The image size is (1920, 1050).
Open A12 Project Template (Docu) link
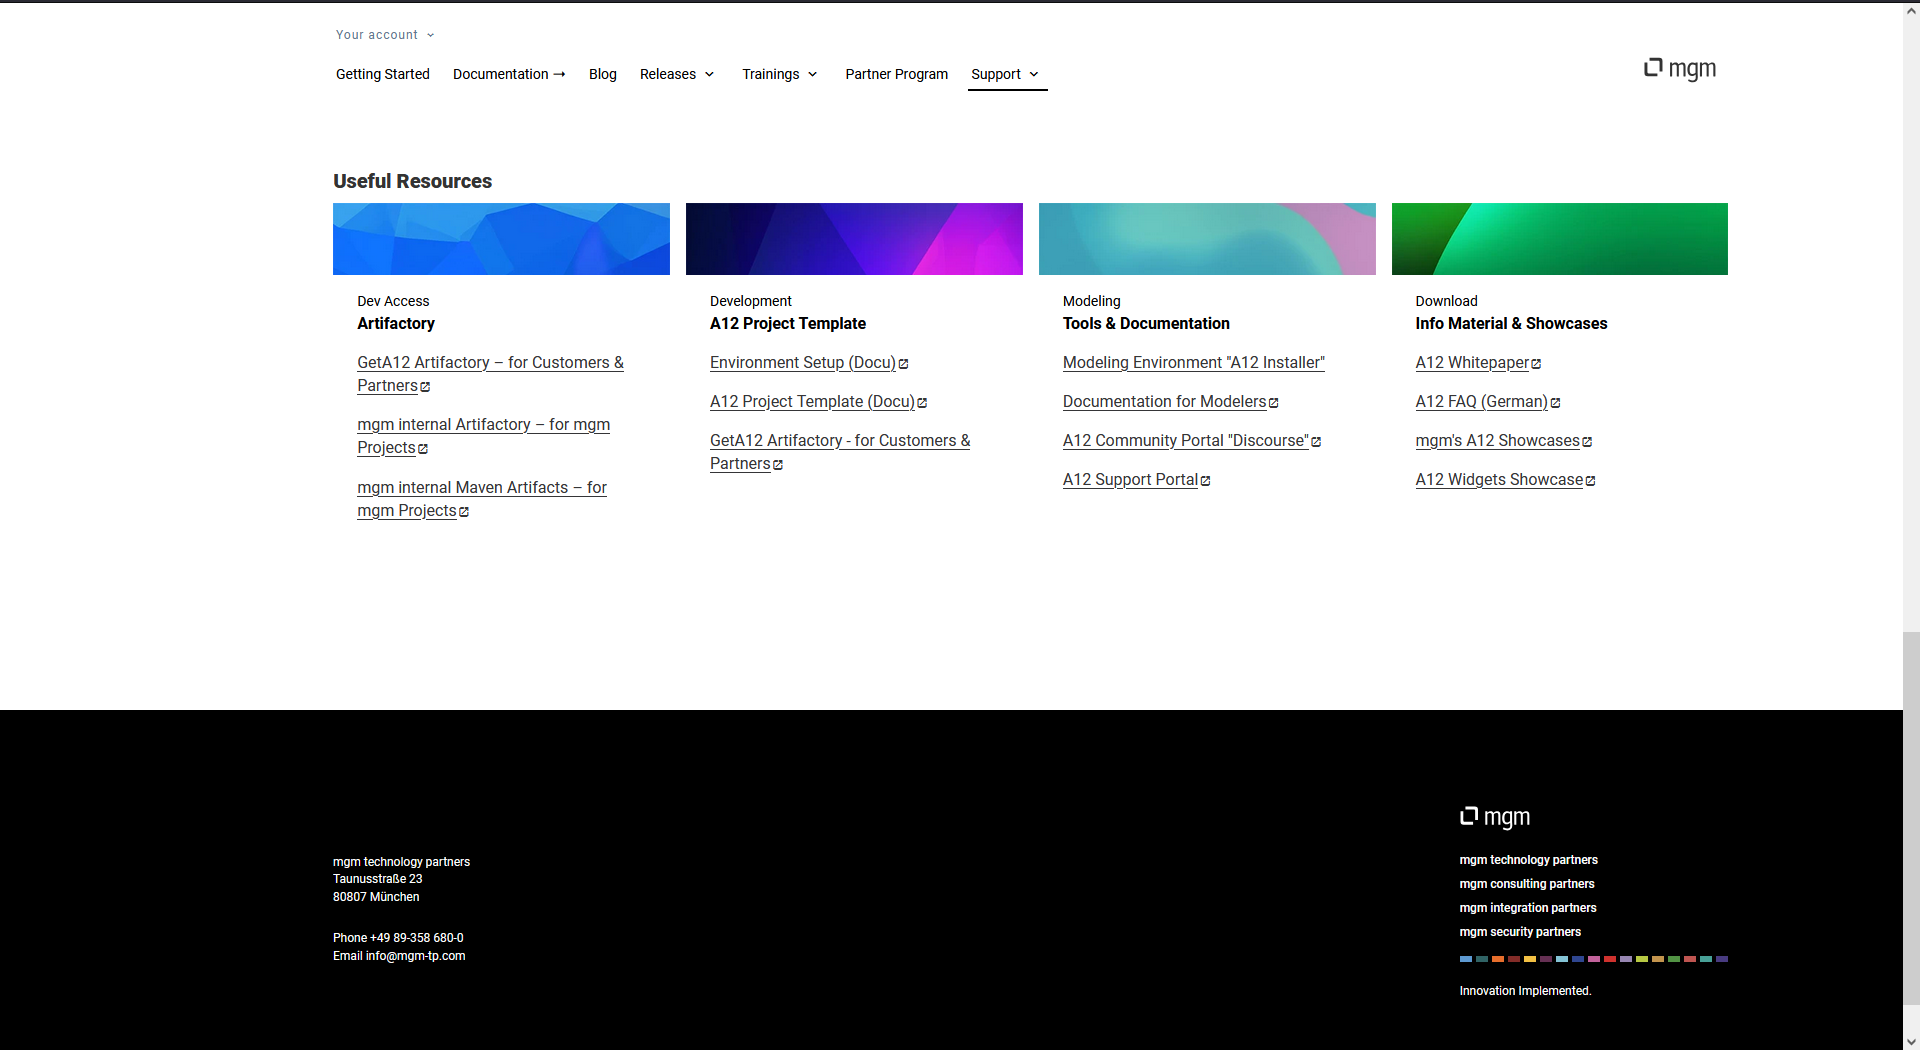pos(812,402)
